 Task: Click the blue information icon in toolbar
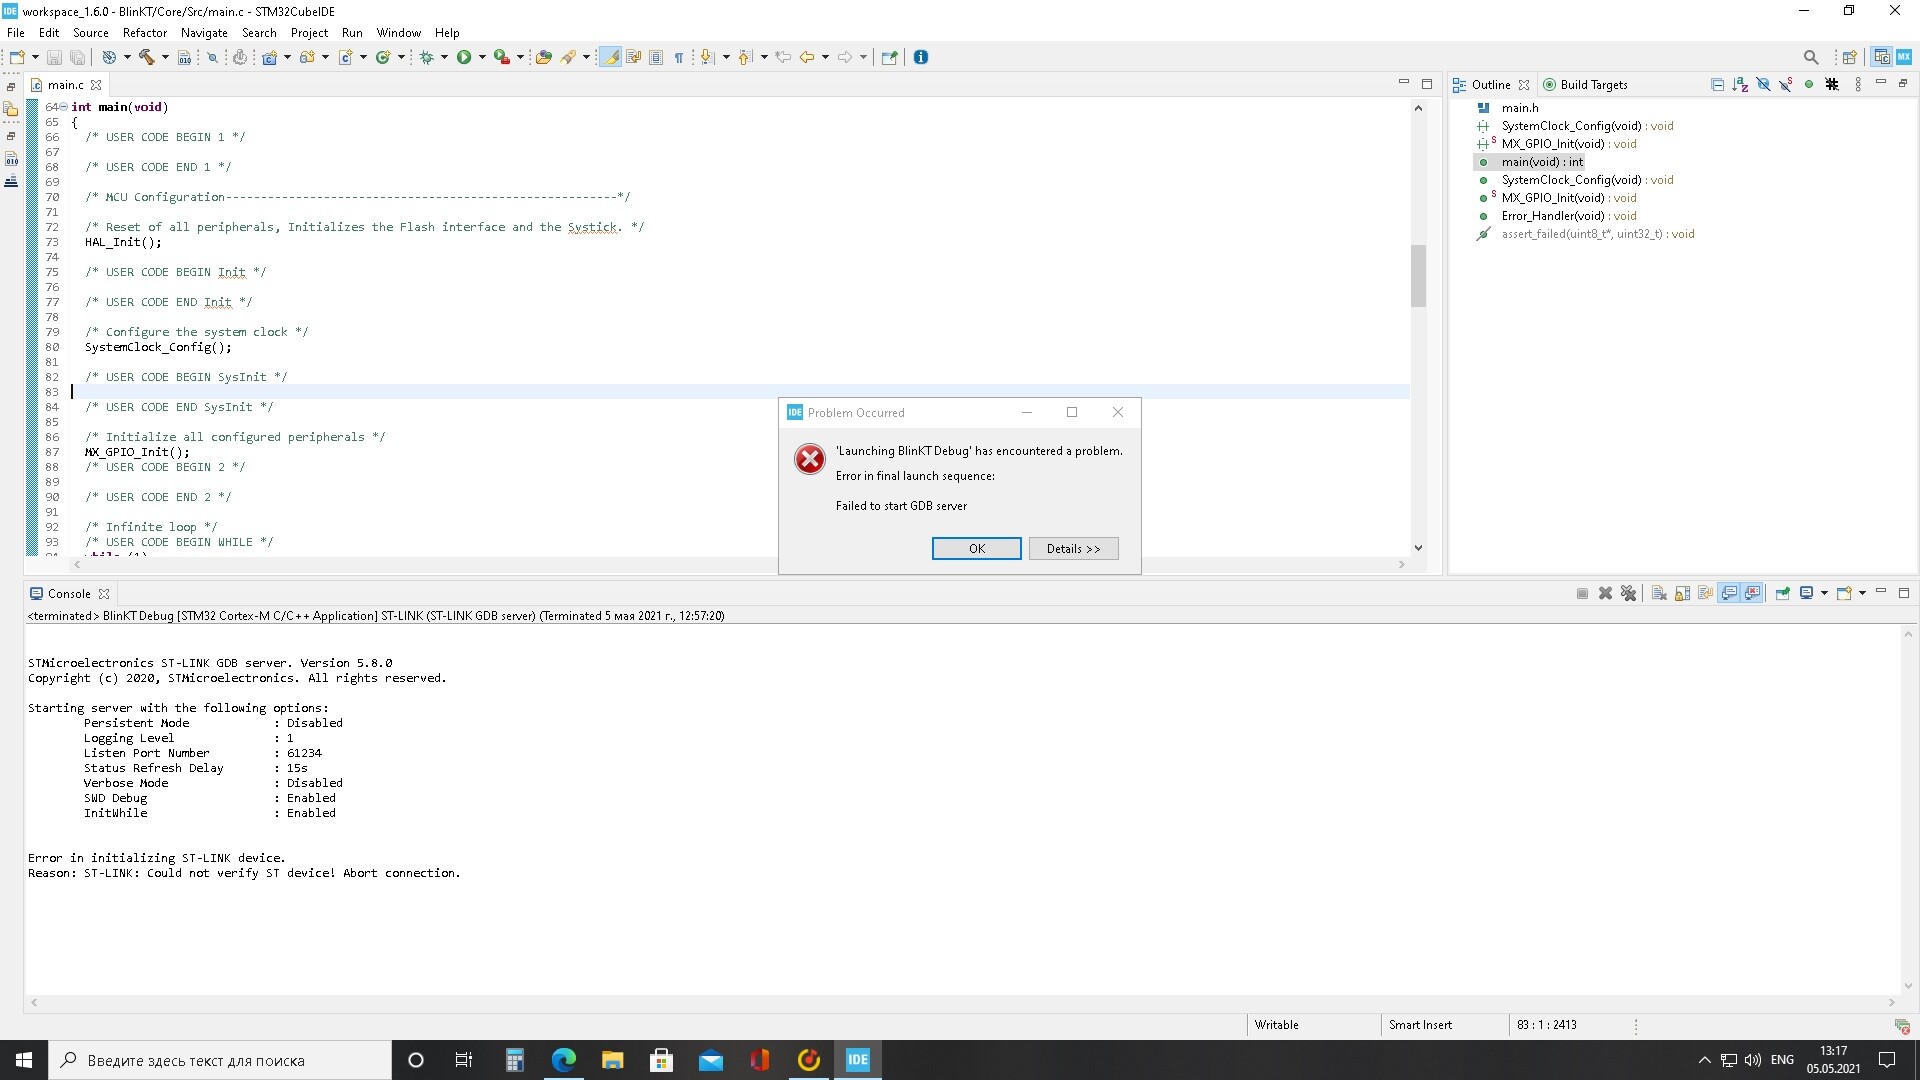[x=921, y=57]
